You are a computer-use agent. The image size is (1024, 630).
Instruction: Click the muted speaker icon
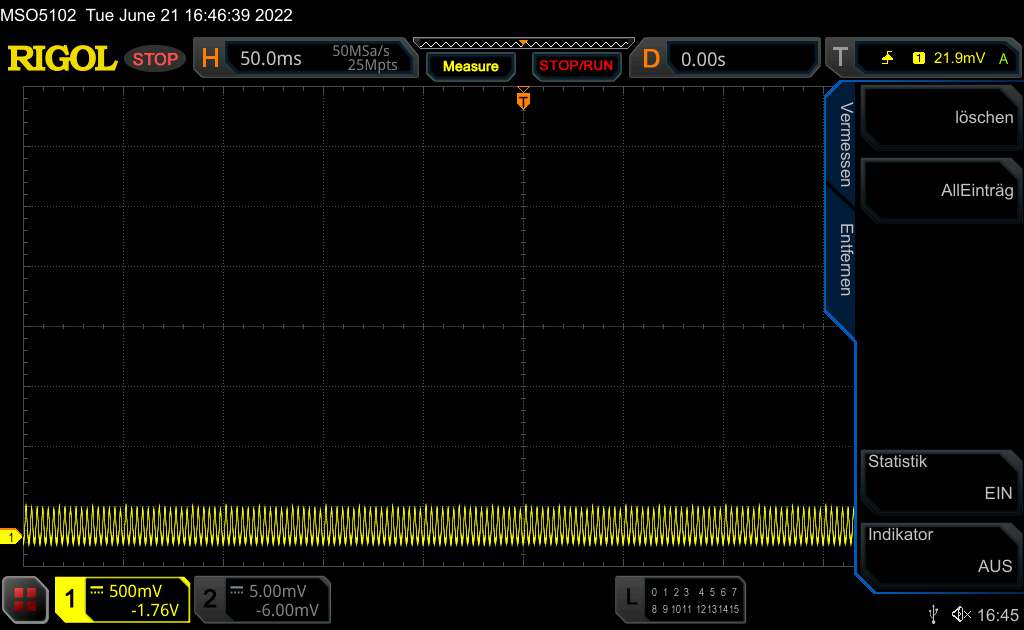(x=961, y=614)
